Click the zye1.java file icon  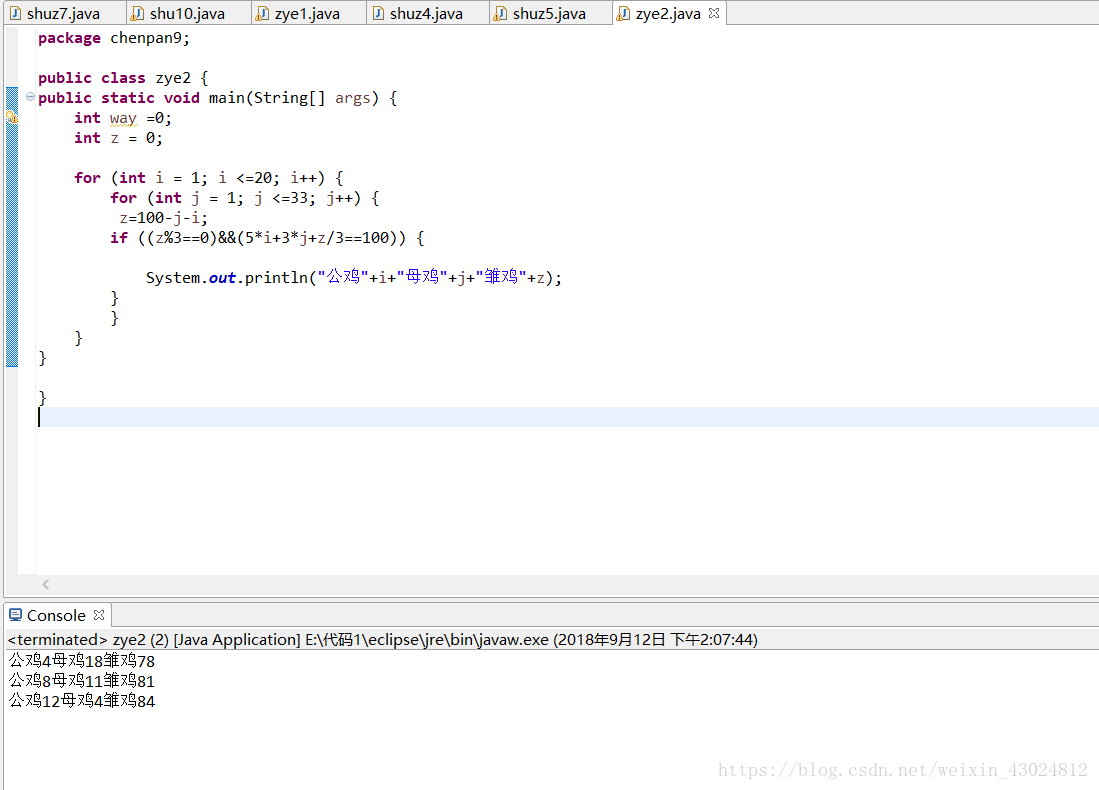[x=261, y=13]
